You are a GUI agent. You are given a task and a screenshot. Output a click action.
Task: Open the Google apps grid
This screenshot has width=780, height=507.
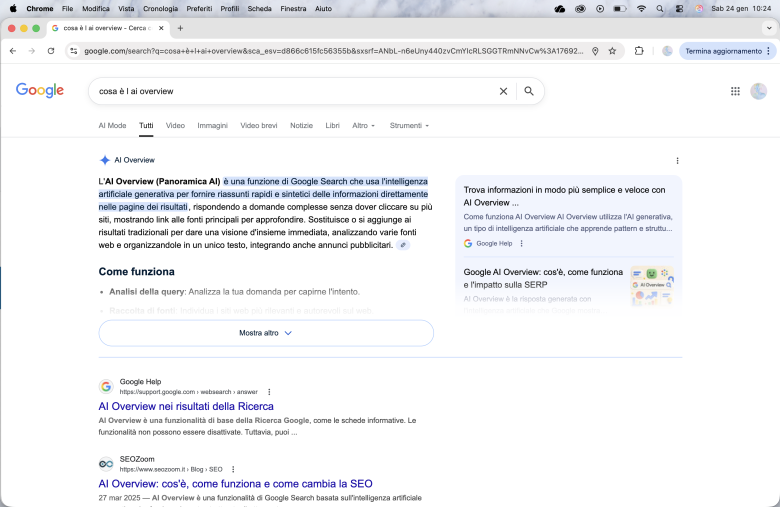pyautogui.click(x=735, y=91)
